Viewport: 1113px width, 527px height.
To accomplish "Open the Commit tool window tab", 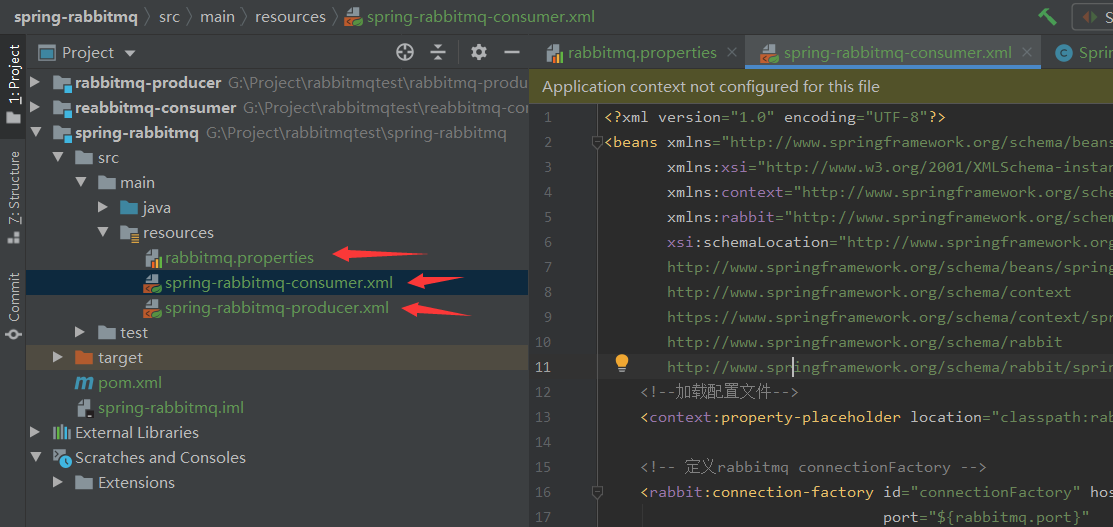I will click(13, 305).
